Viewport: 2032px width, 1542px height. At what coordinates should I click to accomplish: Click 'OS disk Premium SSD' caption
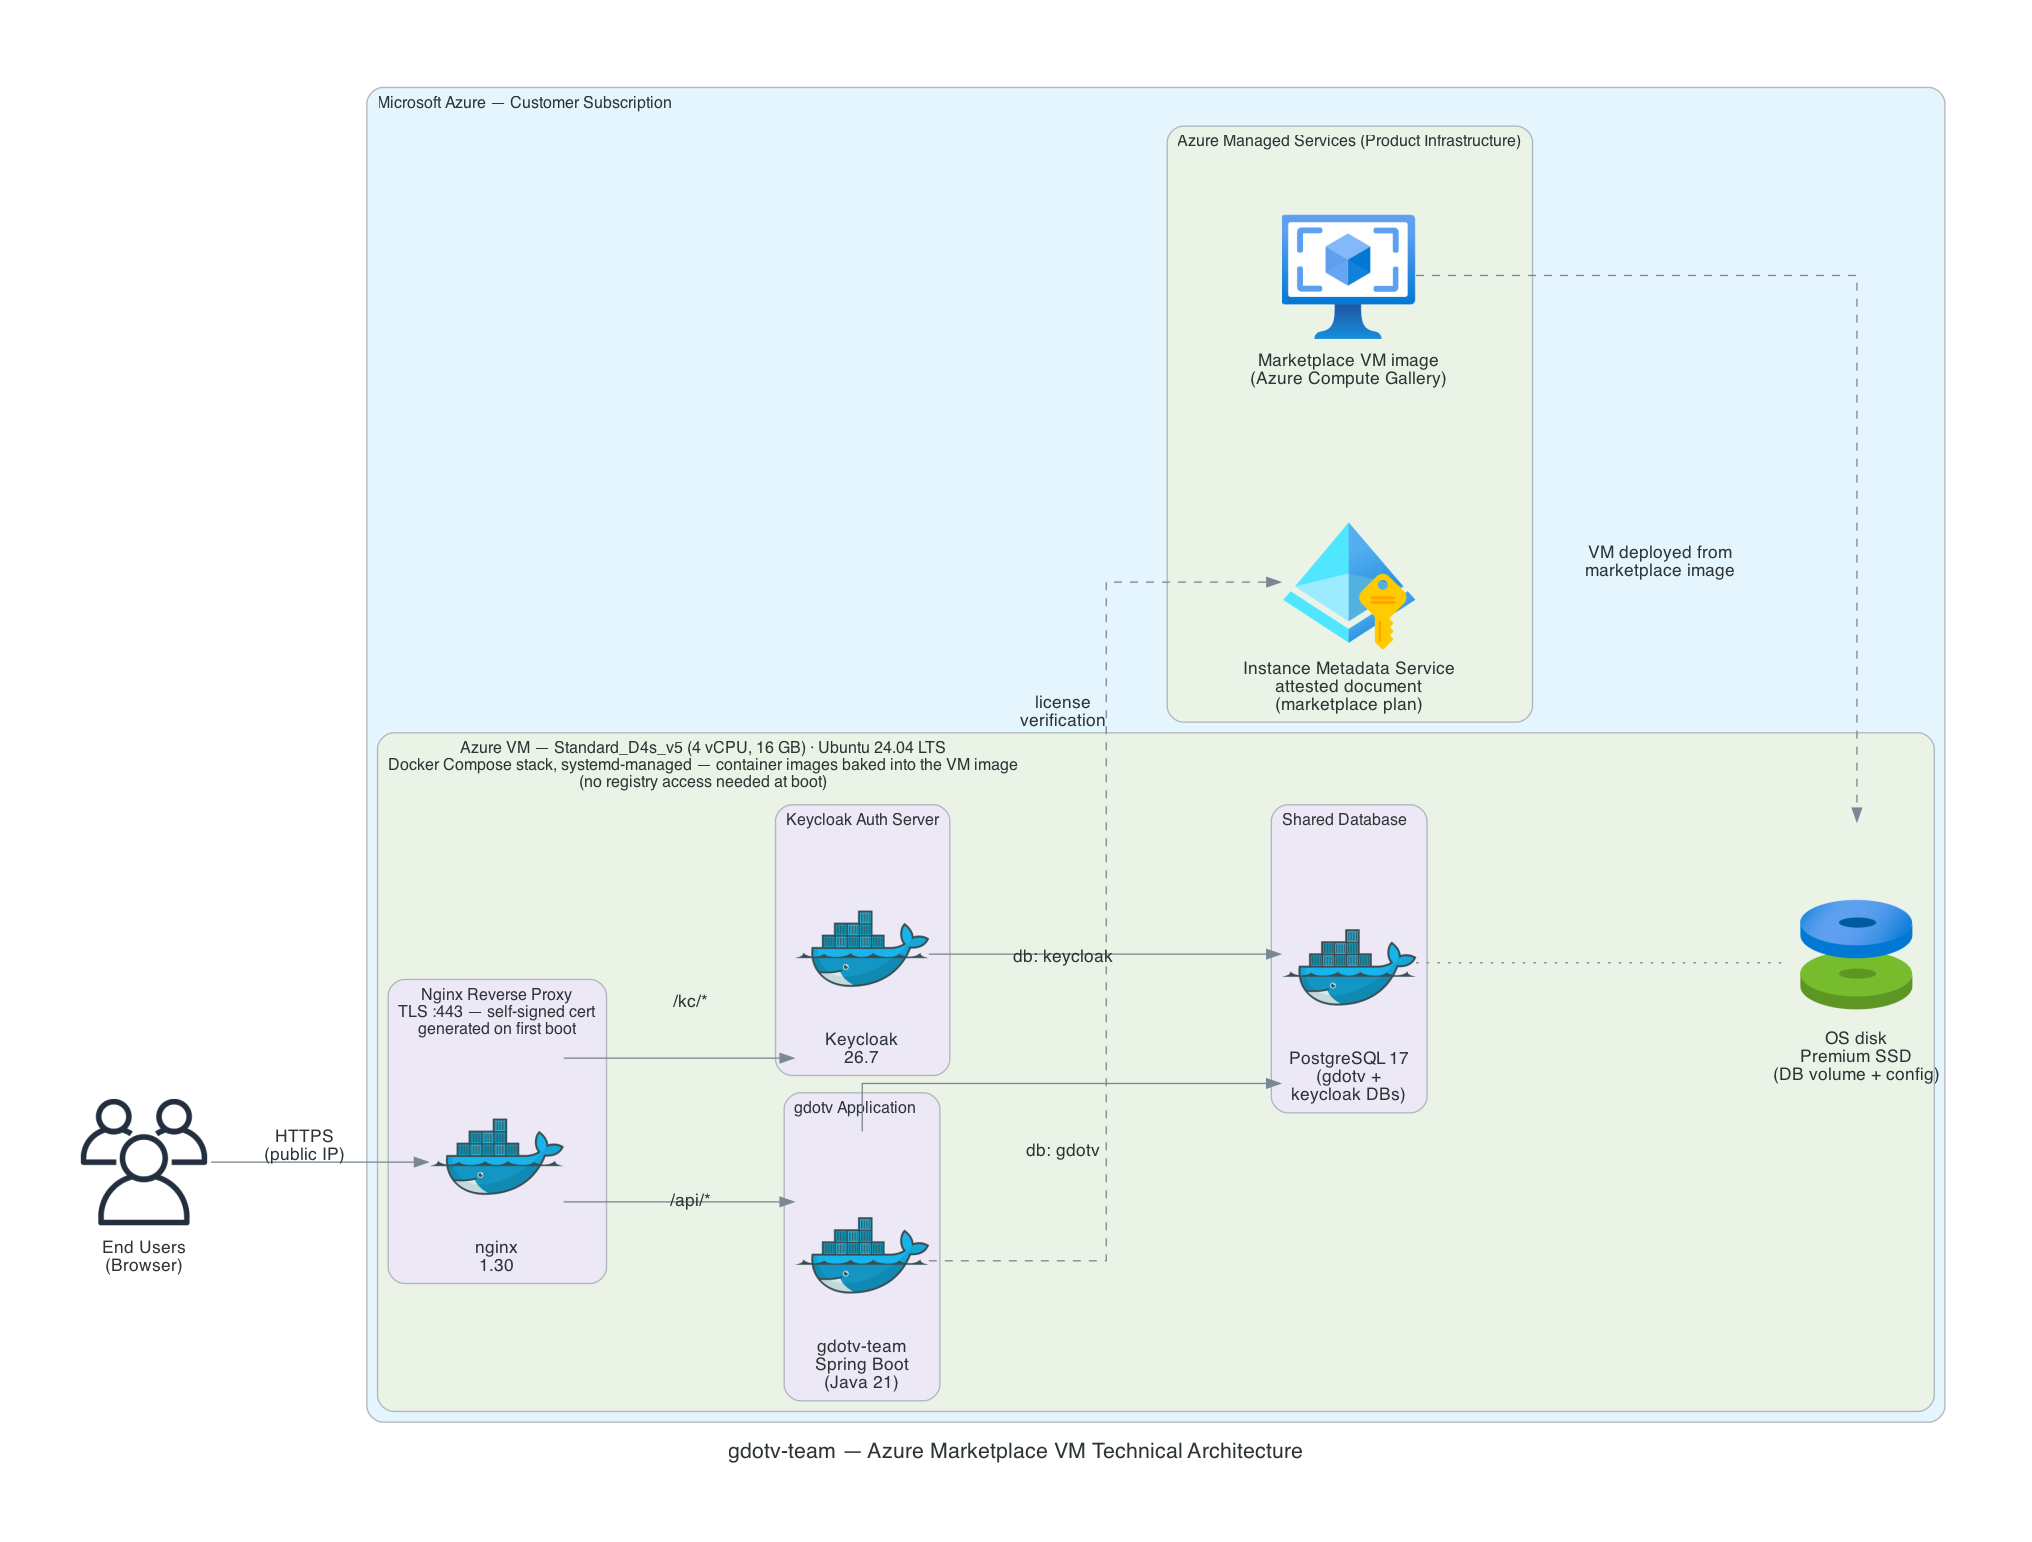coord(1856,1056)
